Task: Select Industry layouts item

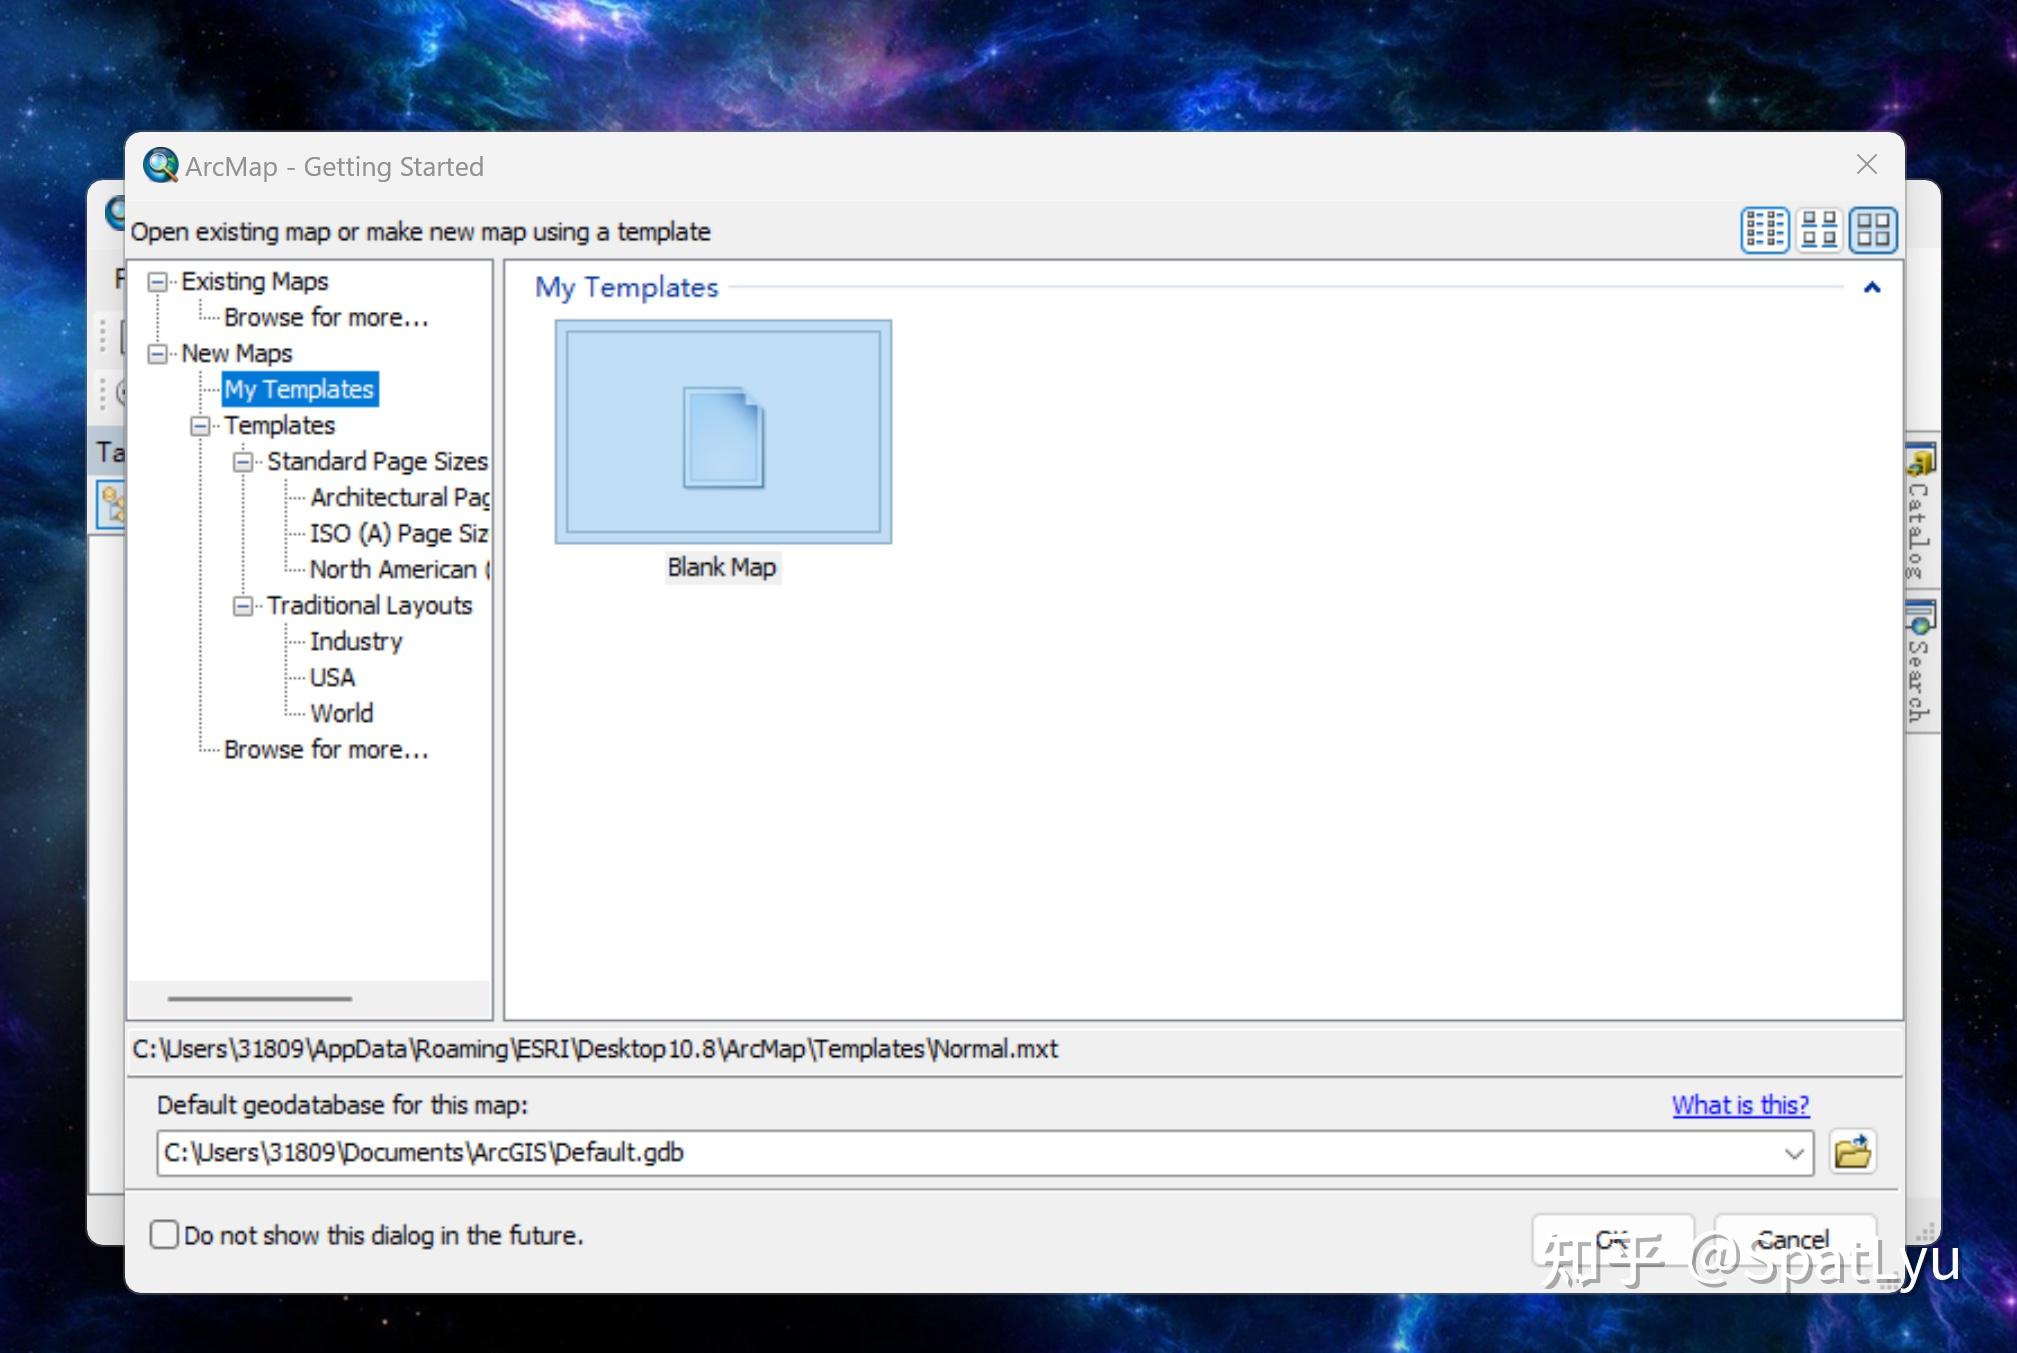Action: coord(356,641)
